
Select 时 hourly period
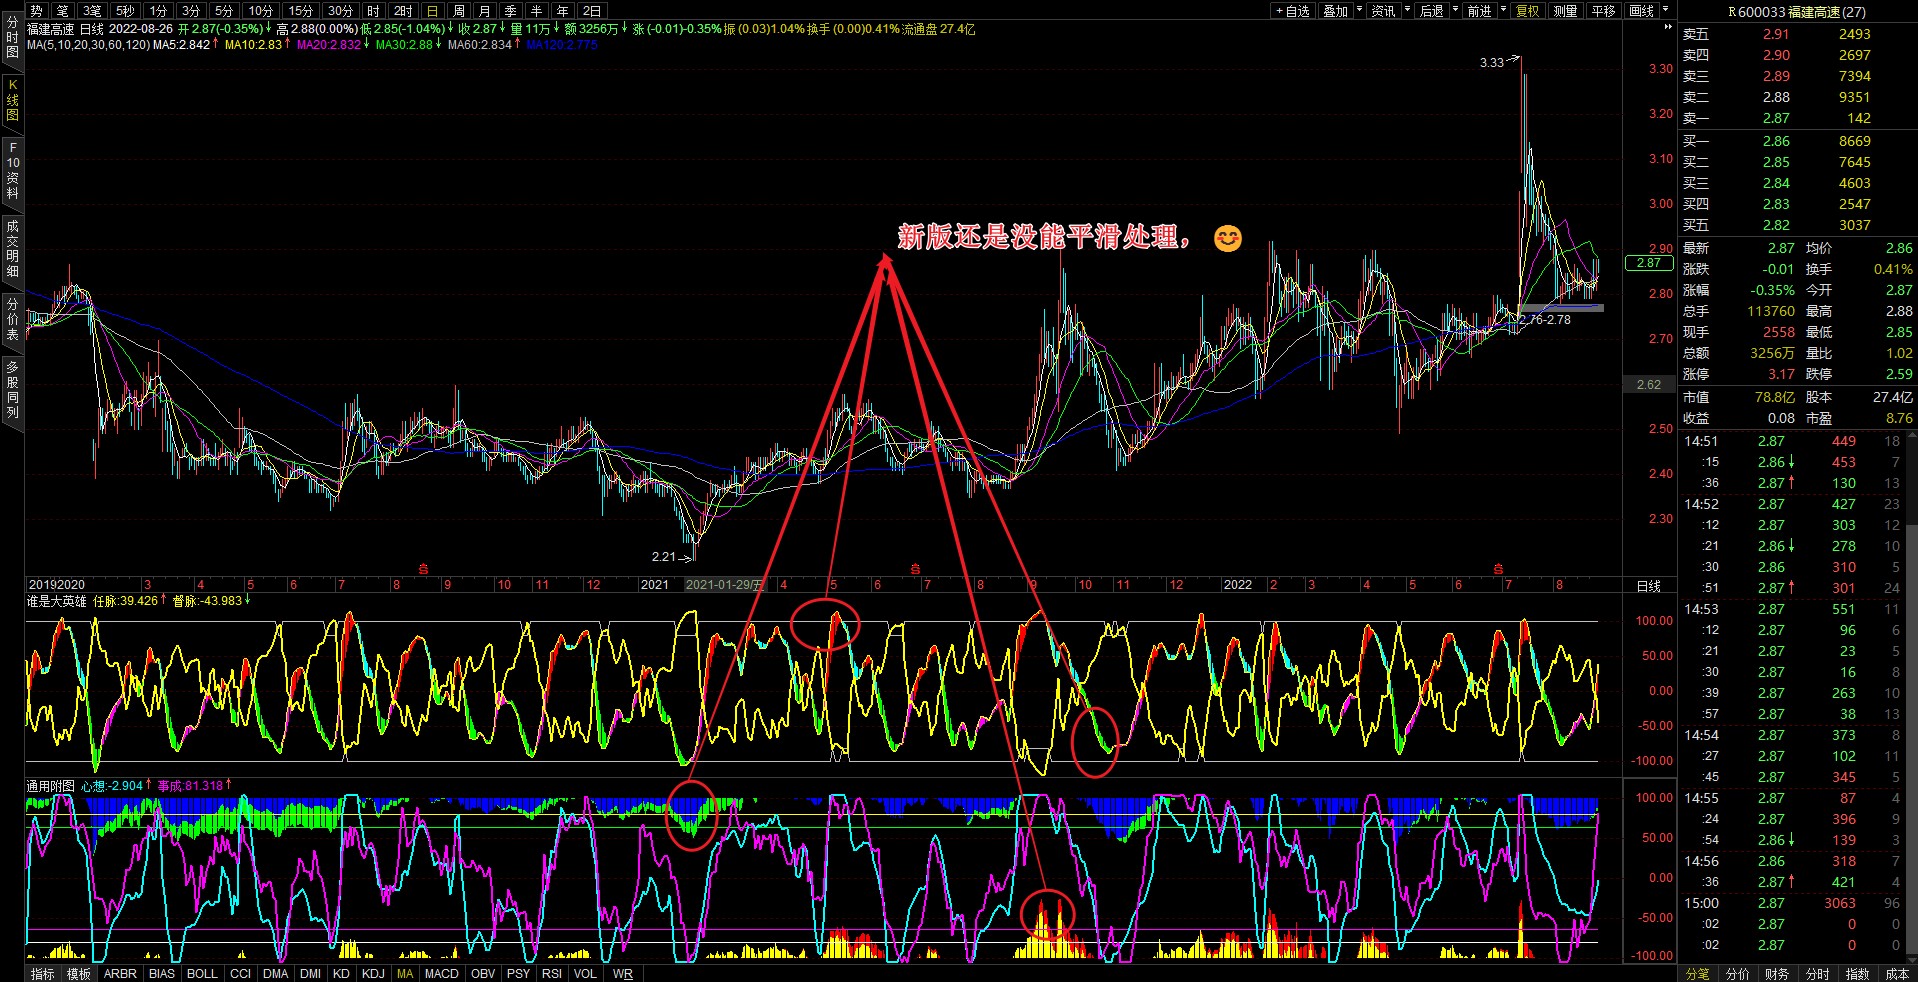click(374, 11)
